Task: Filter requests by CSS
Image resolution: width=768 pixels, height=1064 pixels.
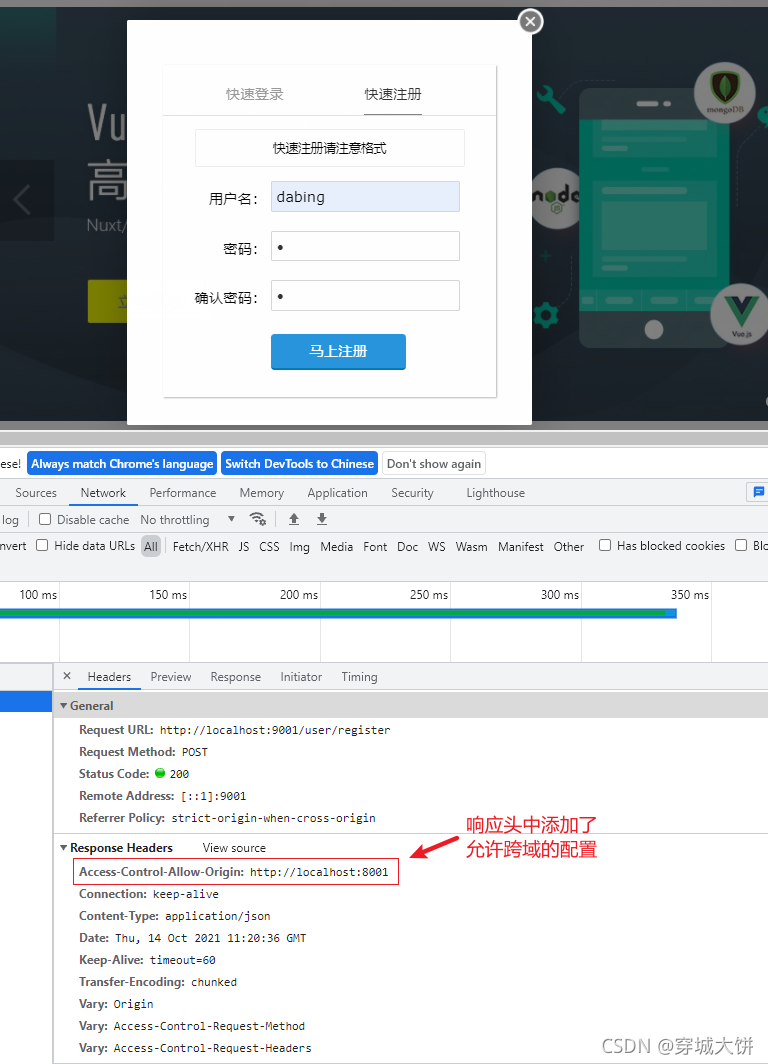Action: pyautogui.click(x=269, y=546)
